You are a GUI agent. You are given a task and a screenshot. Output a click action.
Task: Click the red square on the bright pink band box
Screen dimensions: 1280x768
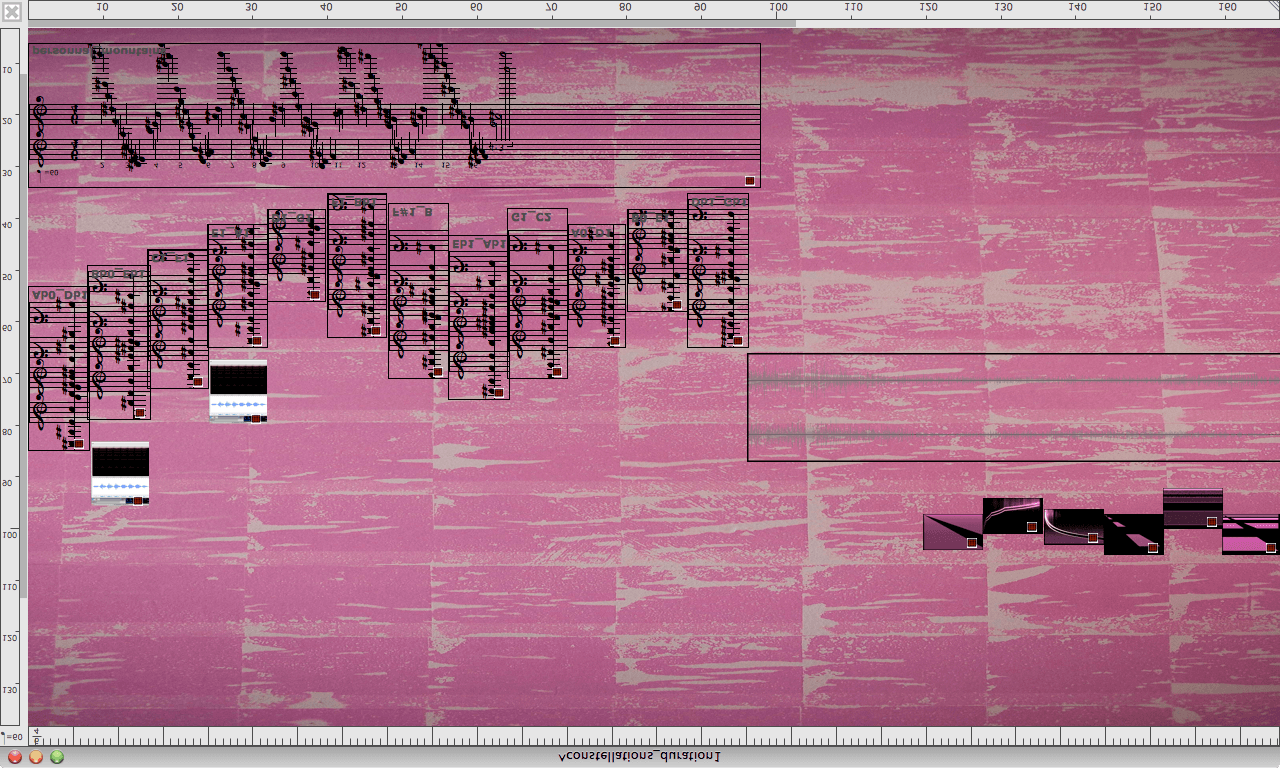pyautogui.click(x=1270, y=547)
